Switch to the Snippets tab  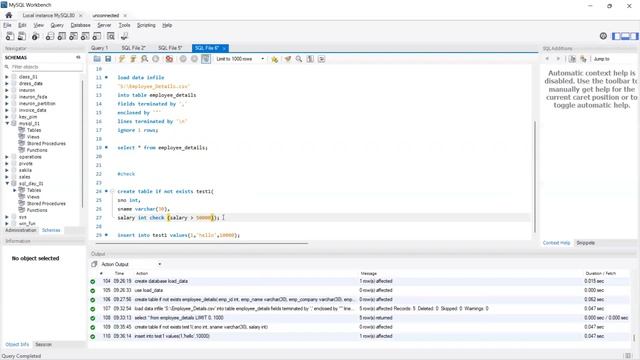[x=585, y=243]
